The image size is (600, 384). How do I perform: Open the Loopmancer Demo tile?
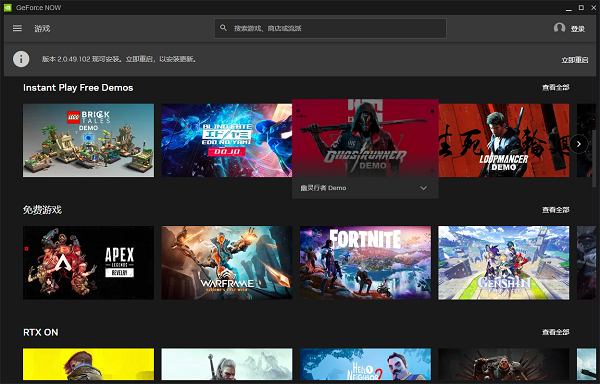[504, 140]
